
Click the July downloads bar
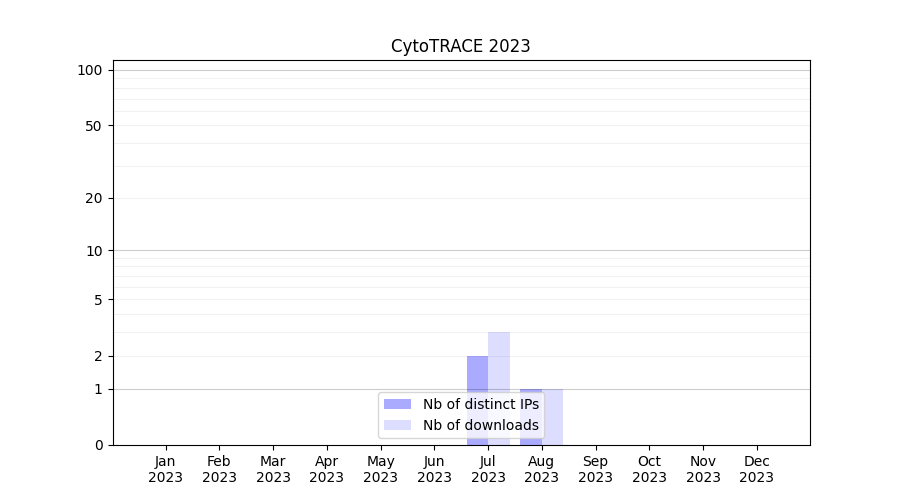(x=499, y=360)
